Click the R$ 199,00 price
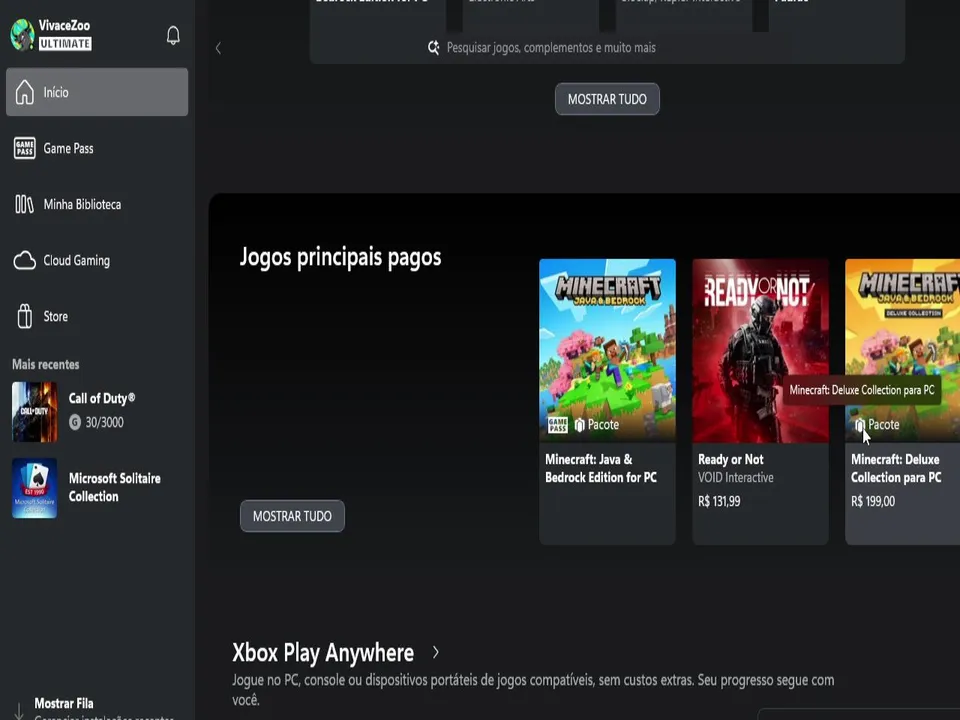The width and height of the screenshot is (960, 720). (x=872, y=501)
